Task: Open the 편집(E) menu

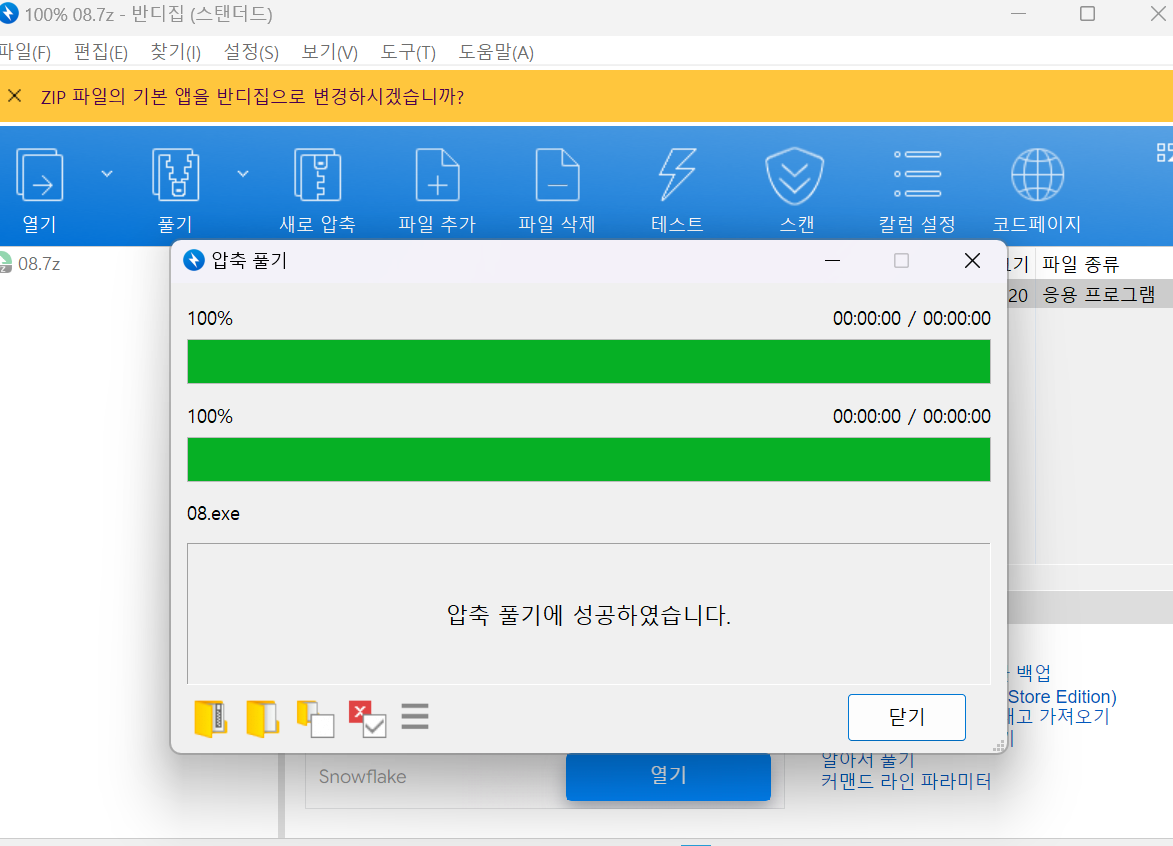Action: (x=101, y=52)
